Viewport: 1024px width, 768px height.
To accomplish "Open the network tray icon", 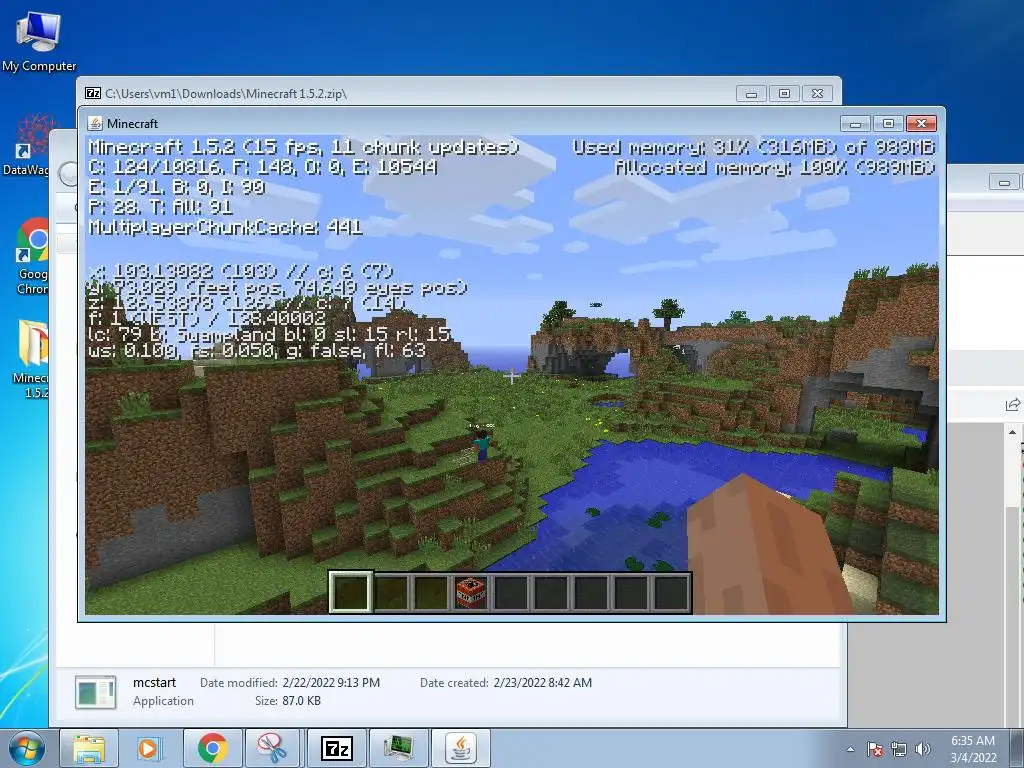I will (899, 749).
